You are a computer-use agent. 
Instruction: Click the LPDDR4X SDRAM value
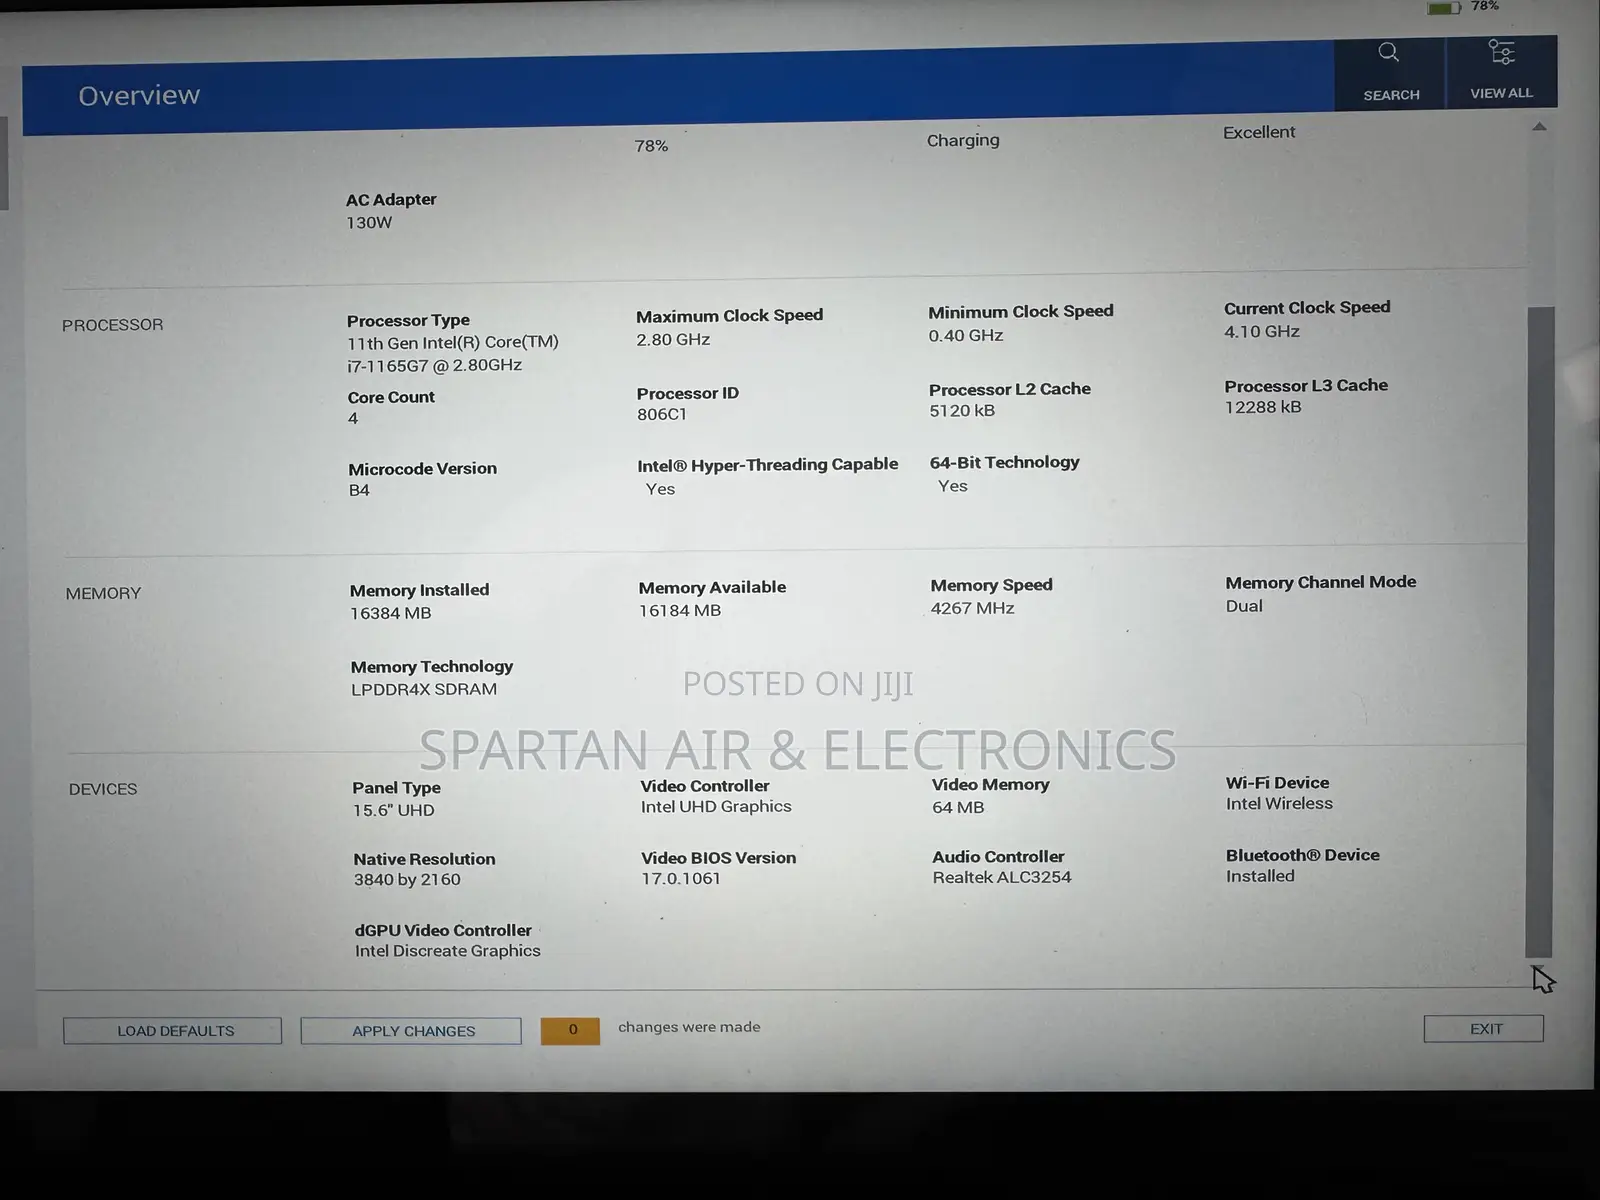[x=424, y=690]
